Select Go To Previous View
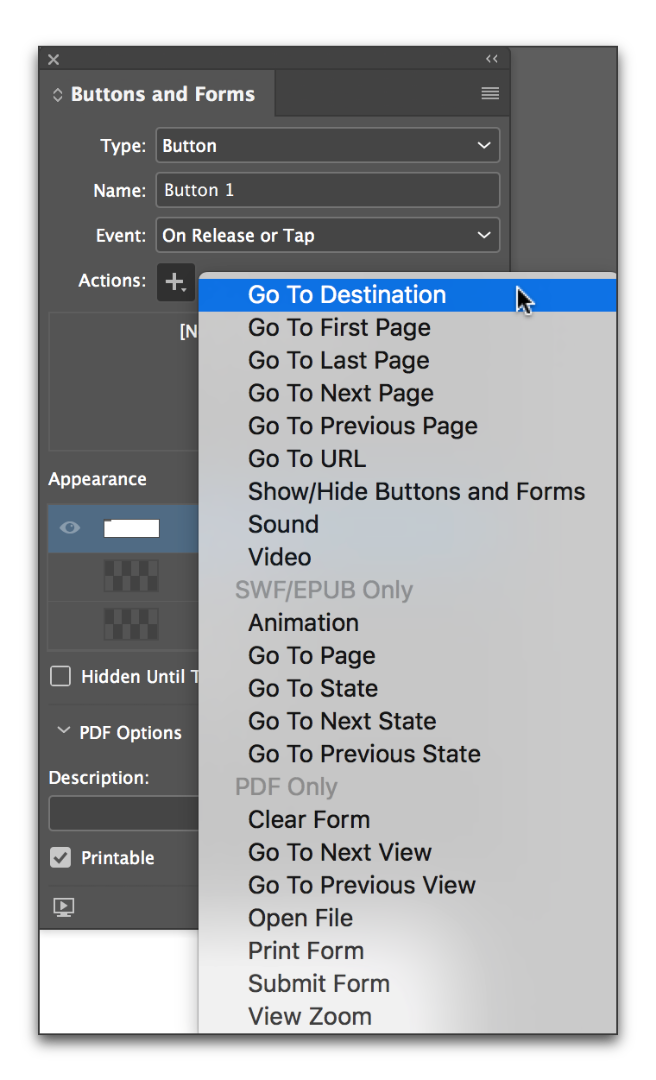Viewport: 656px width, 1080px height. pos(362,885)
